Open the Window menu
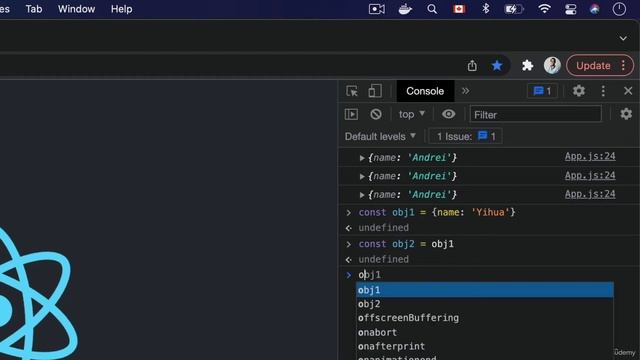 [x=76, y=9]
